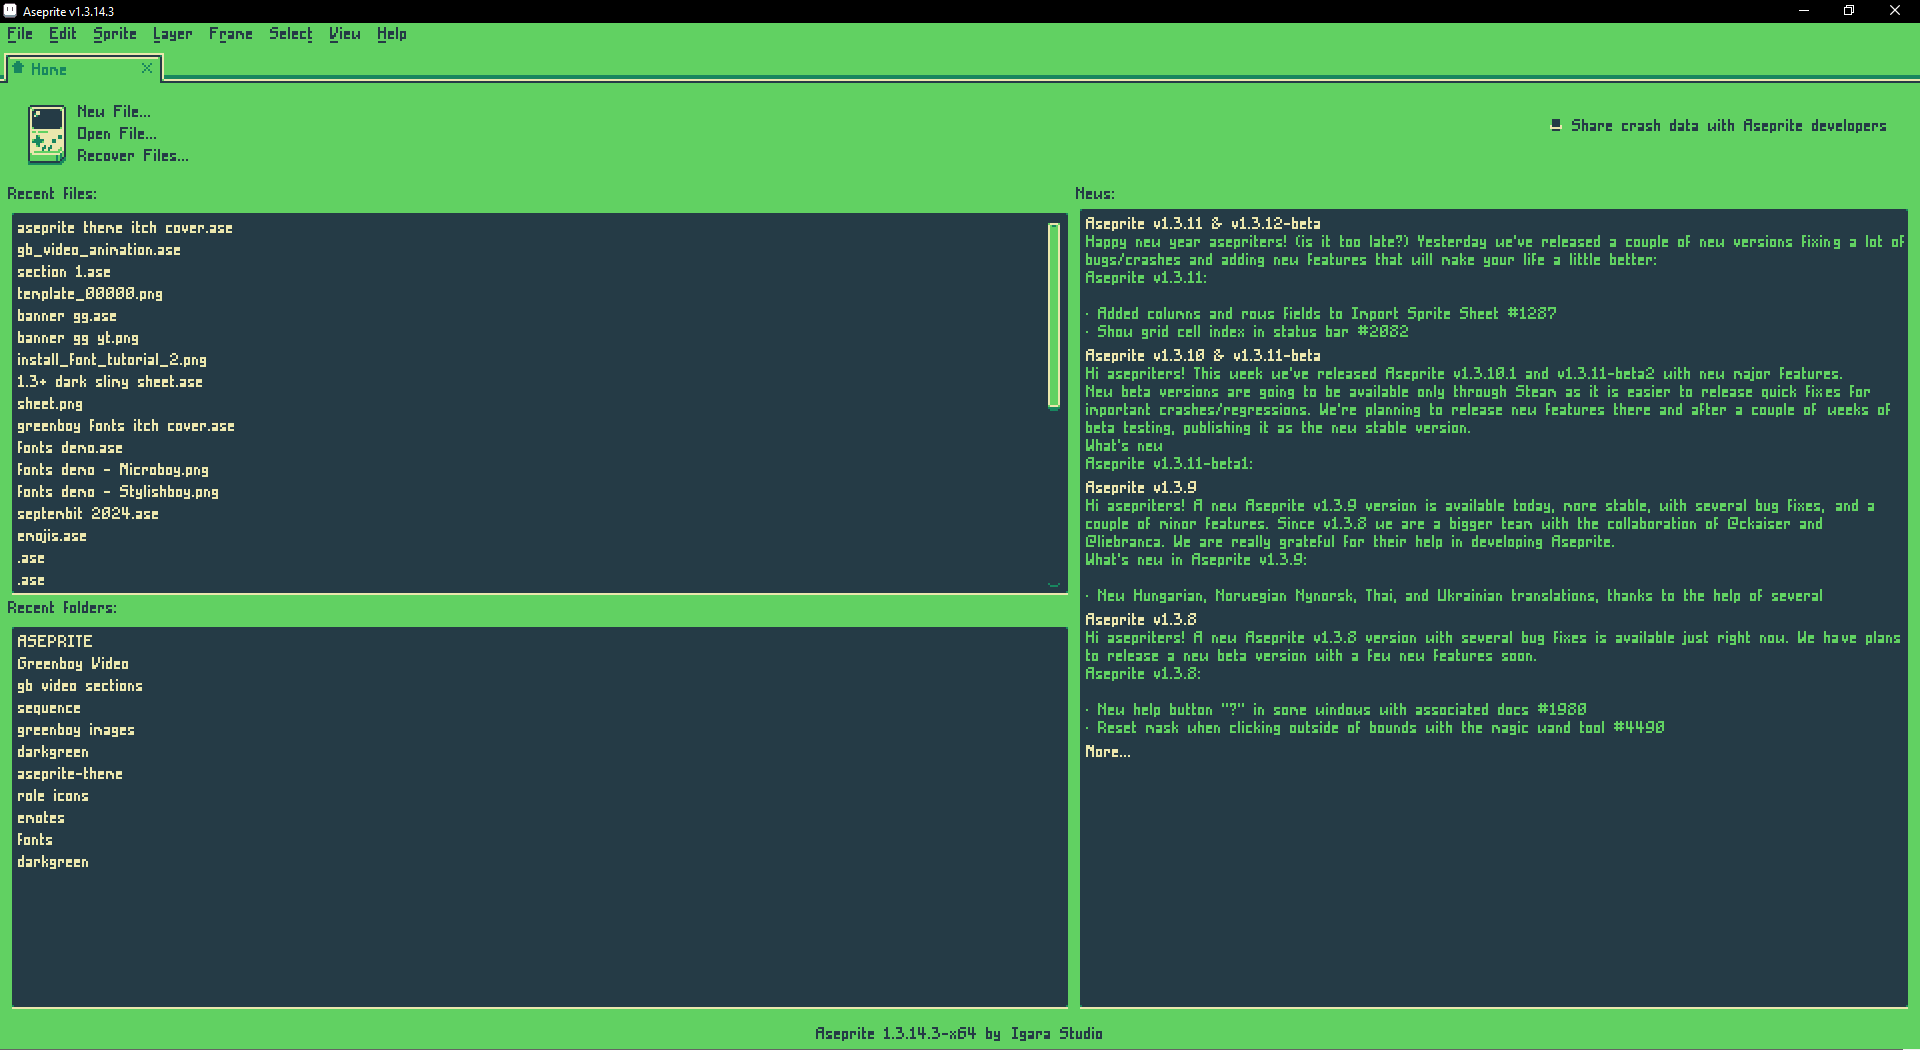The image size is (1920, 1050).
Task: Click the scroll-down arrow below Recent Files list
Action: (x=1054, y=584)
